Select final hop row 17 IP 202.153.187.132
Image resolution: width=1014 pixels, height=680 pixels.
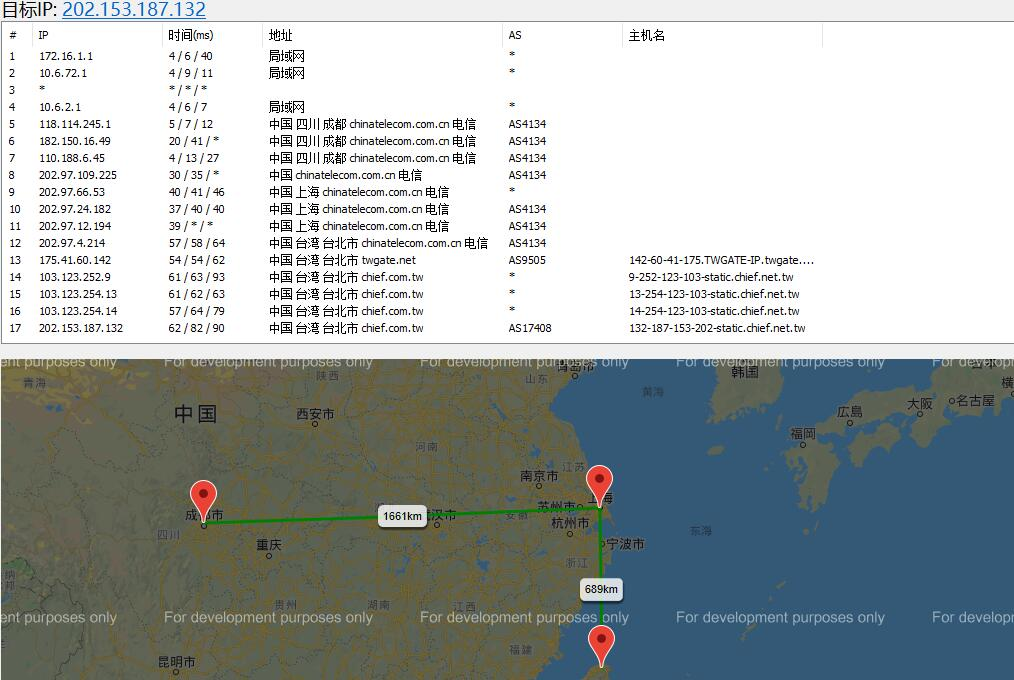tap(81, 328)
